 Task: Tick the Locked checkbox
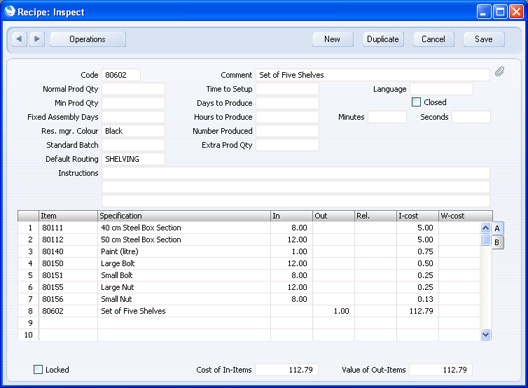pos(38,369)
